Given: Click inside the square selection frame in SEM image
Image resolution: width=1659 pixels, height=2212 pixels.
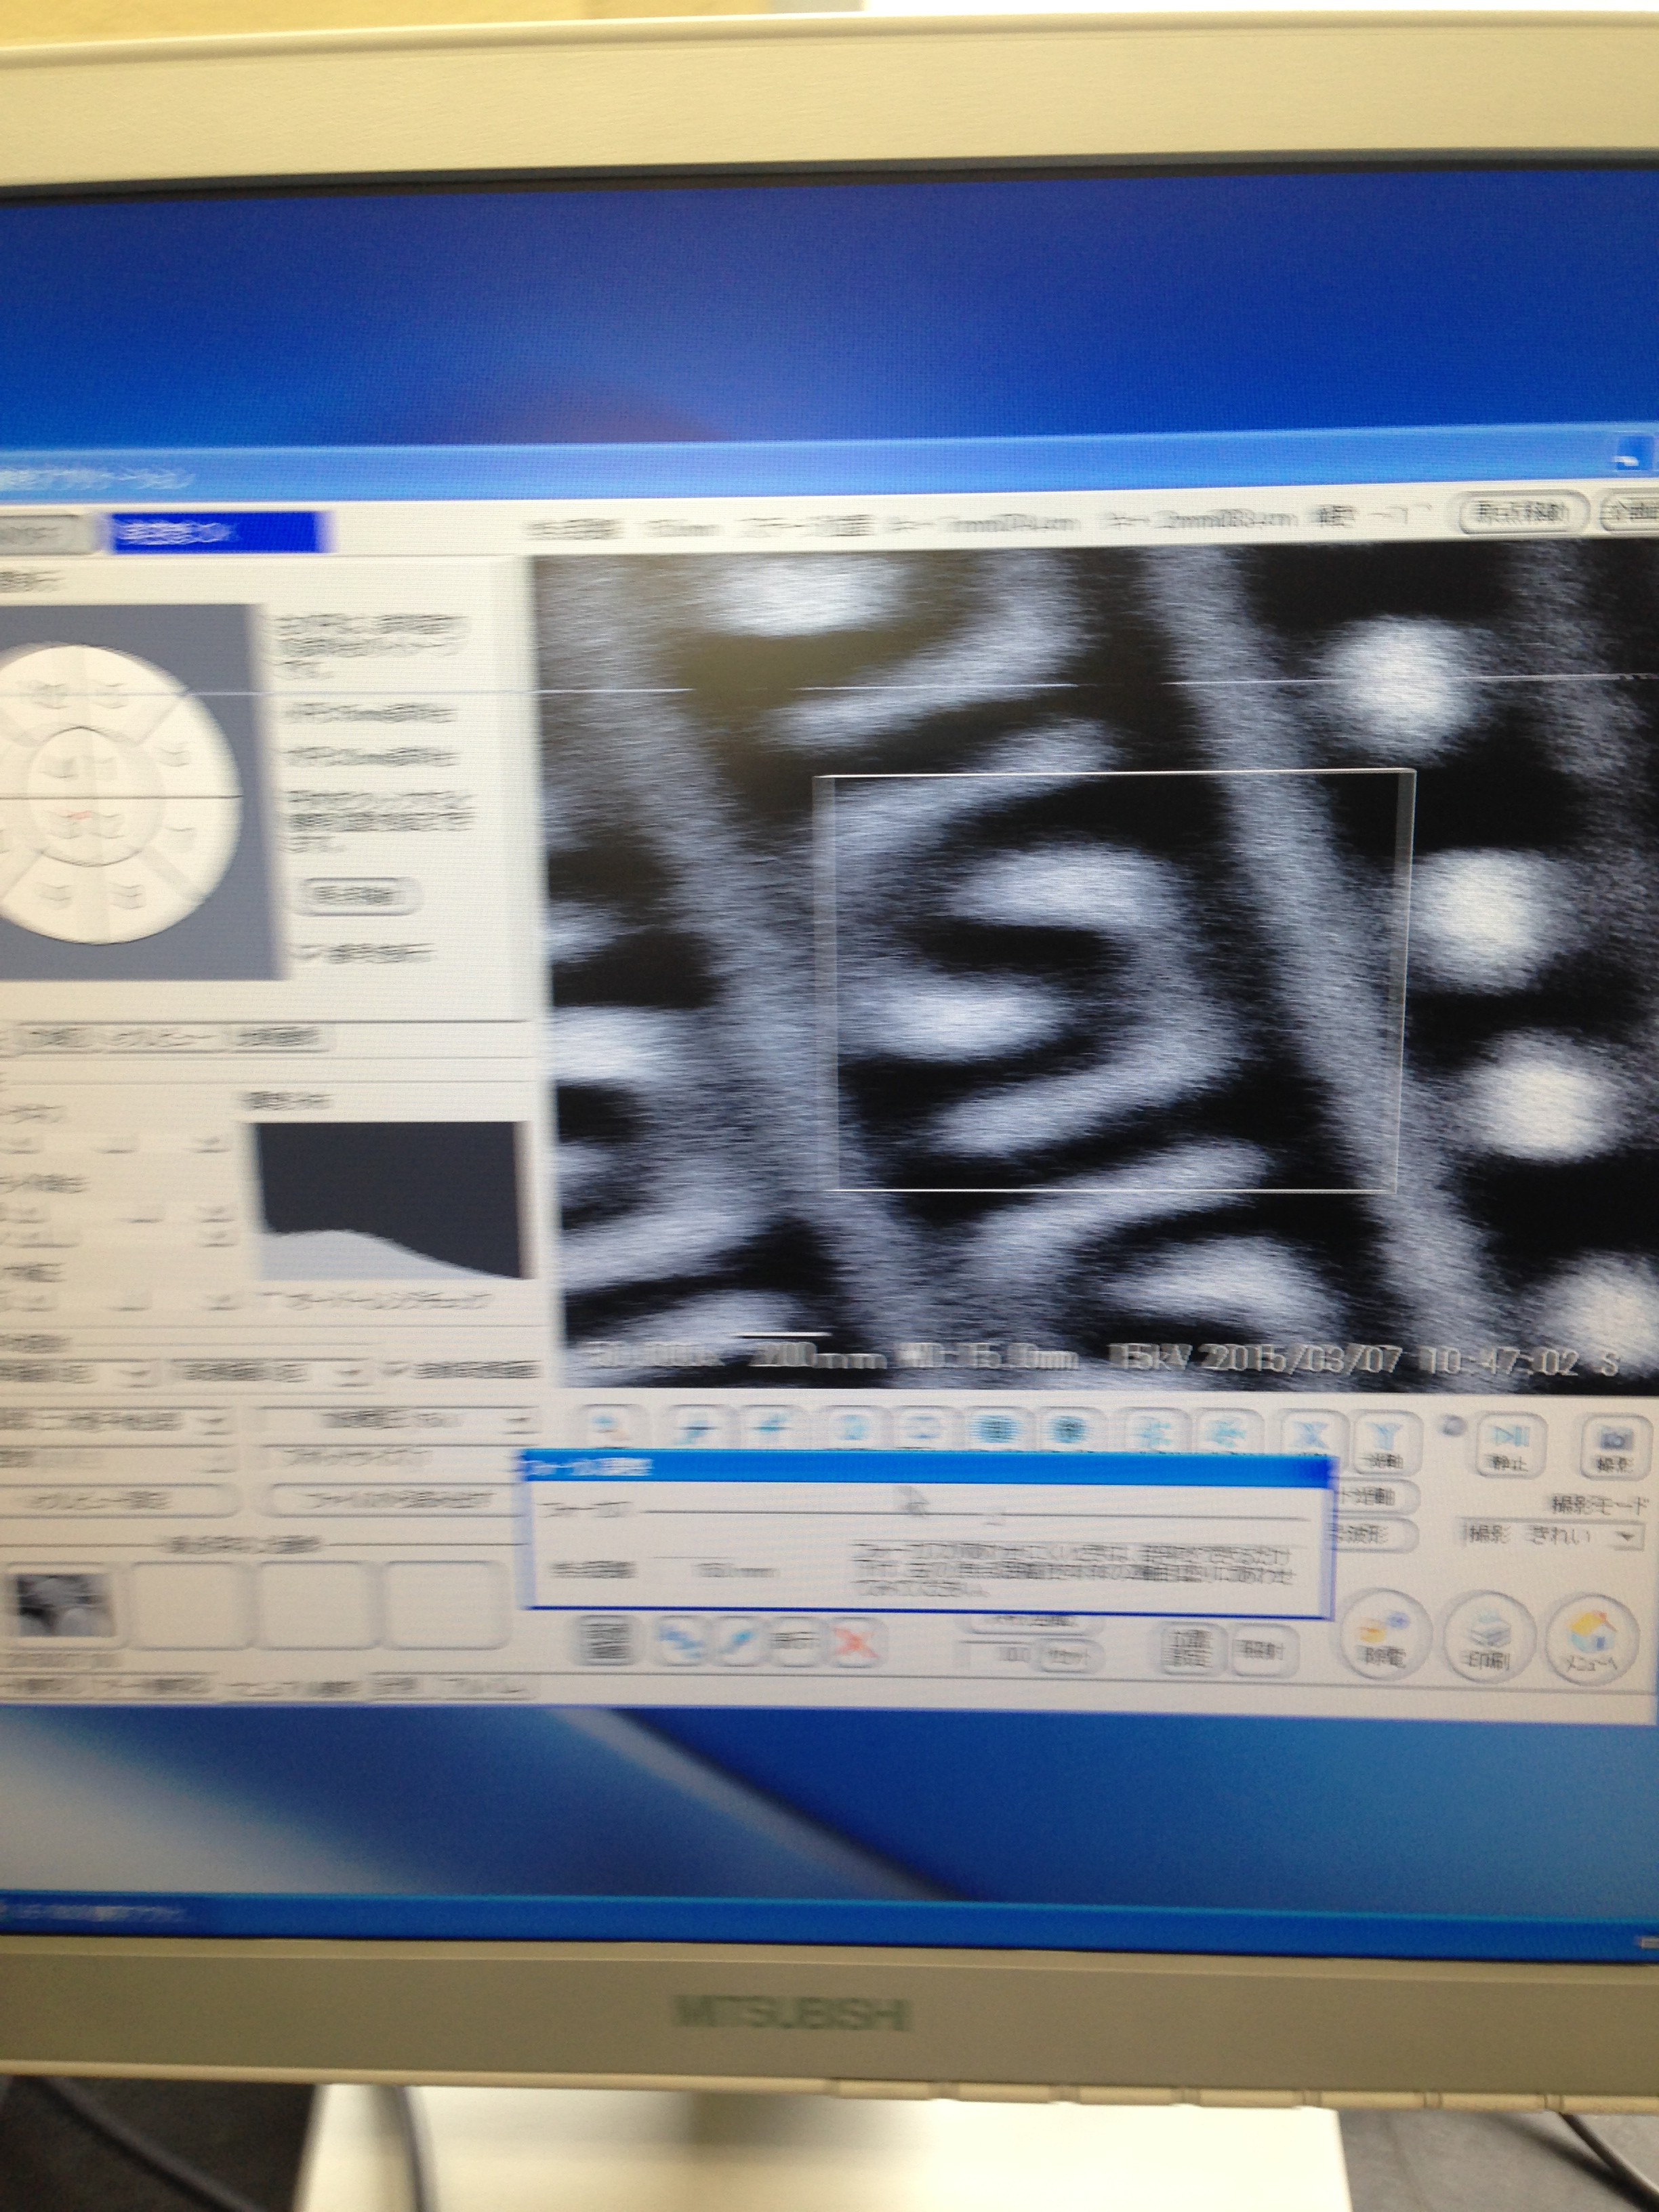Looking at the screenshot, I should [x=1115, y=982].
